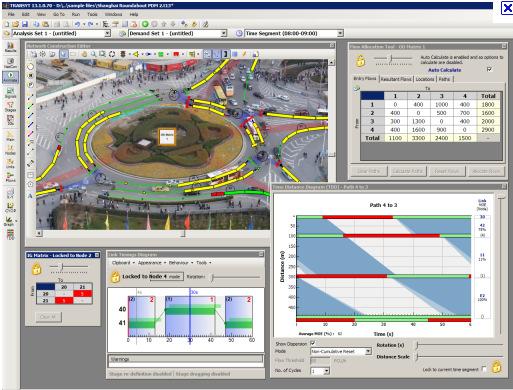
Task: Click the Signals icon in left sidebar
Action: (10, 93)
